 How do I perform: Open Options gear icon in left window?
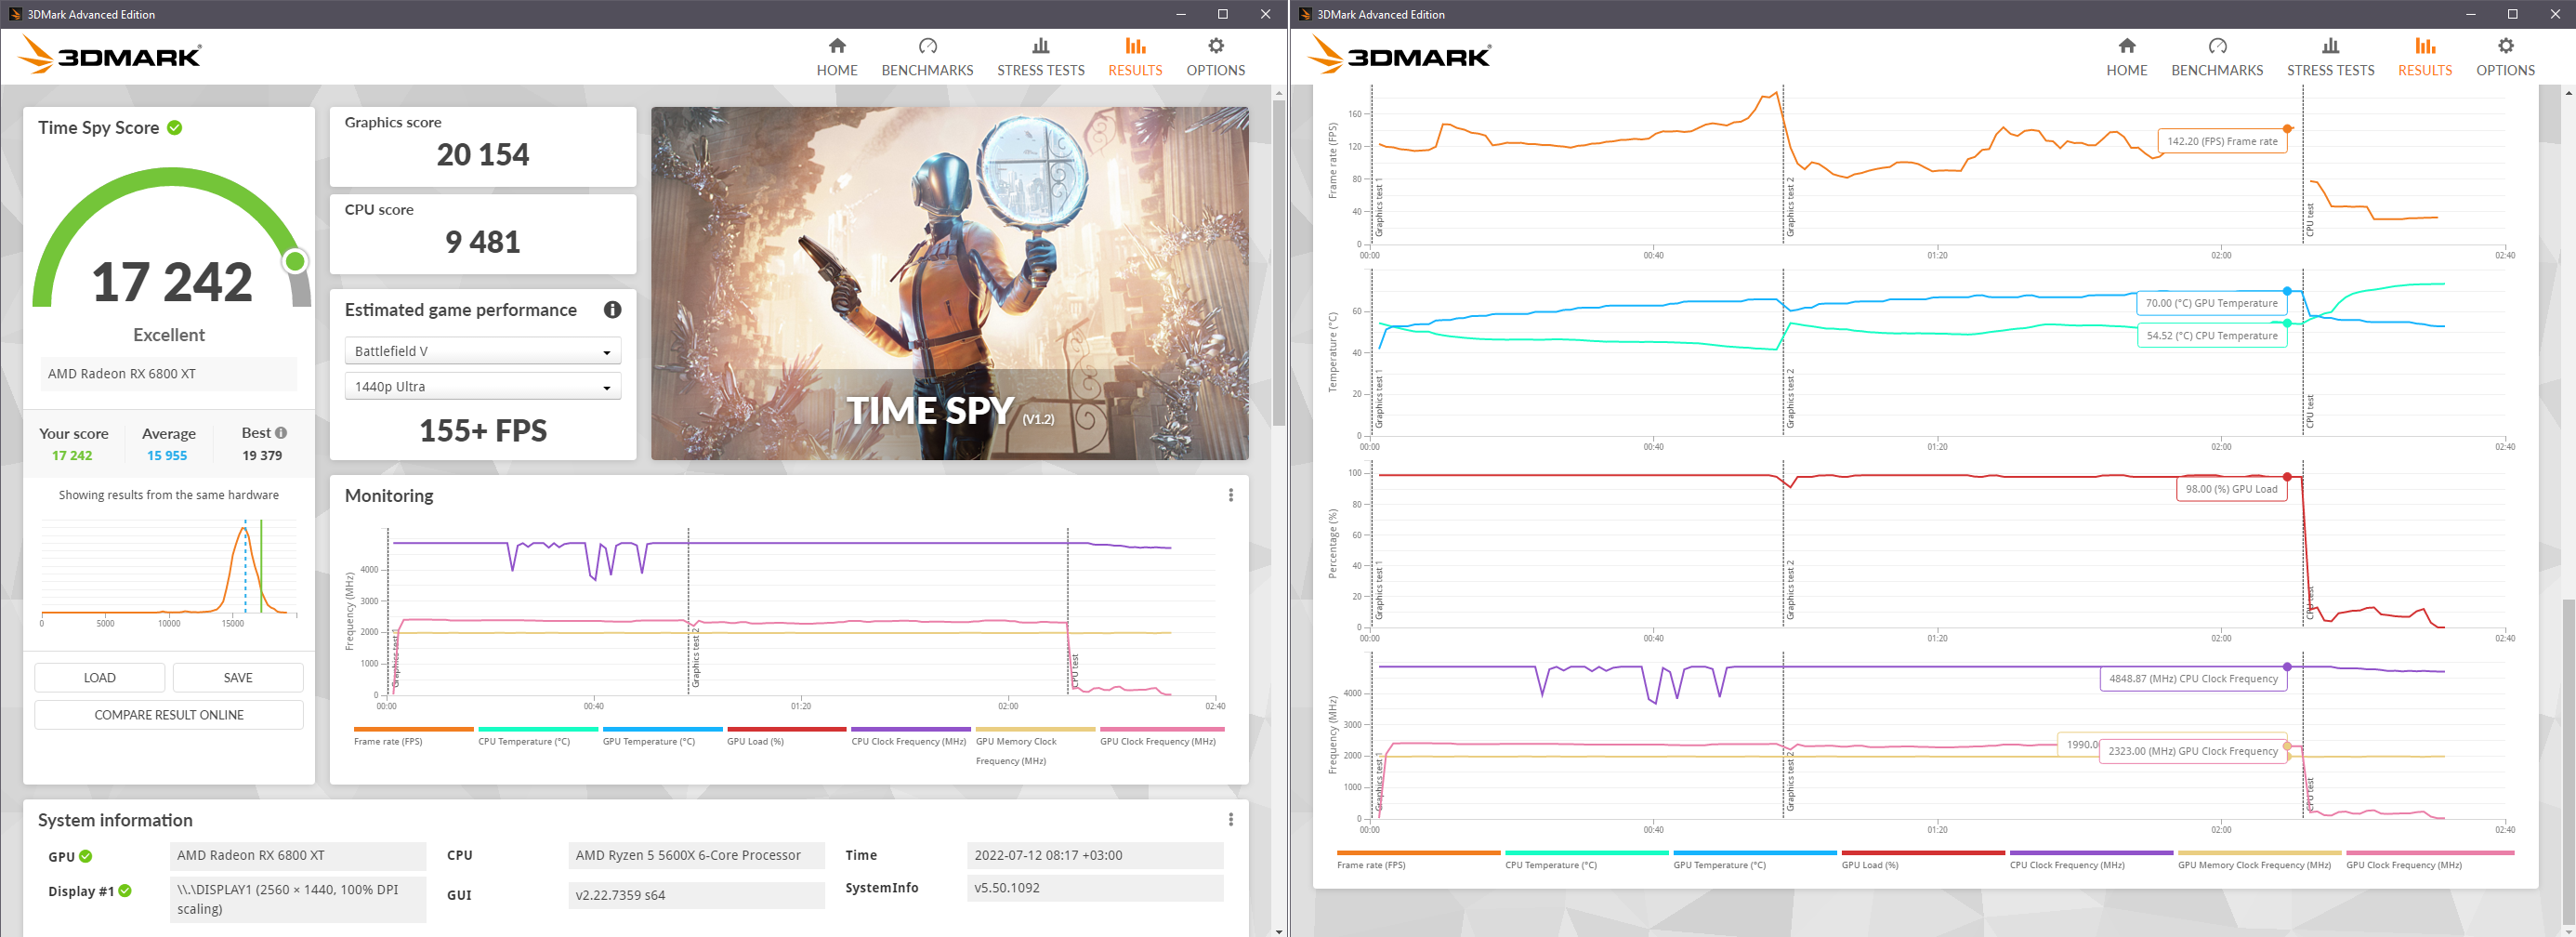coord(1216,46)
